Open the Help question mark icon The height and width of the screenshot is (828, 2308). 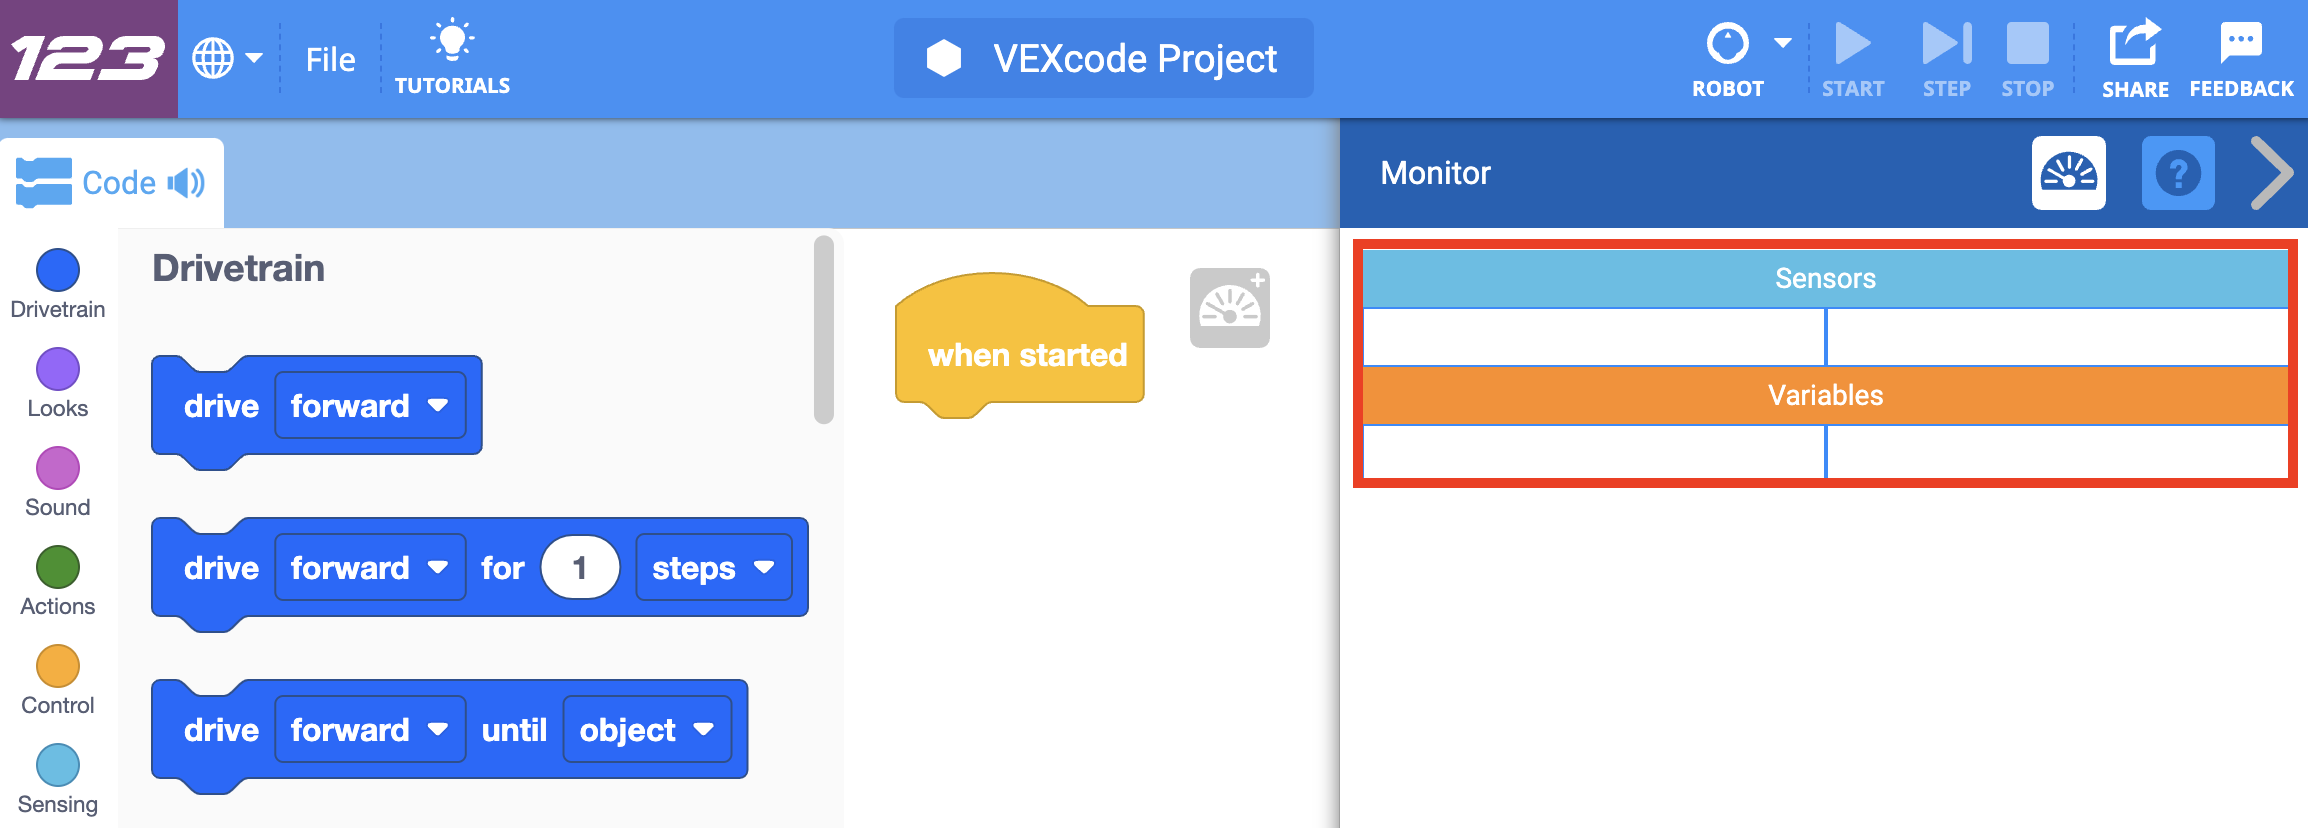2178,173
